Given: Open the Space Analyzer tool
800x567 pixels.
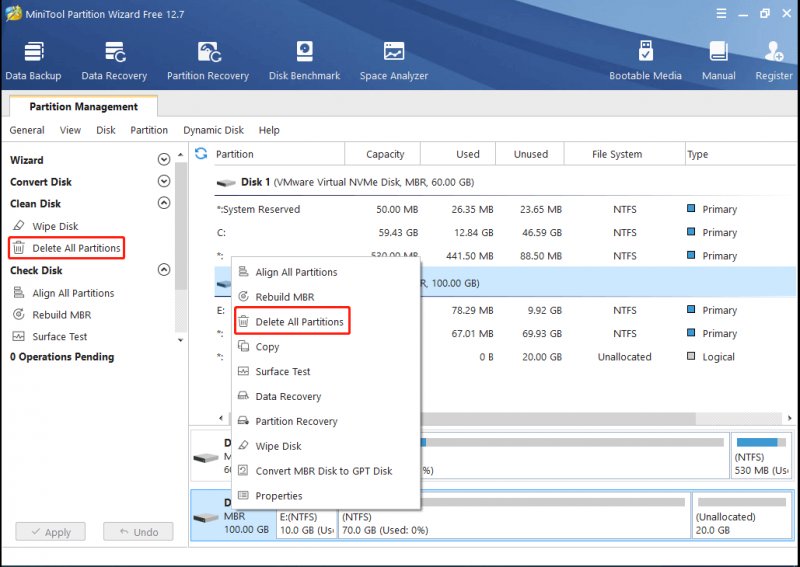Looking at the screenshot, I should click(393, 61).
